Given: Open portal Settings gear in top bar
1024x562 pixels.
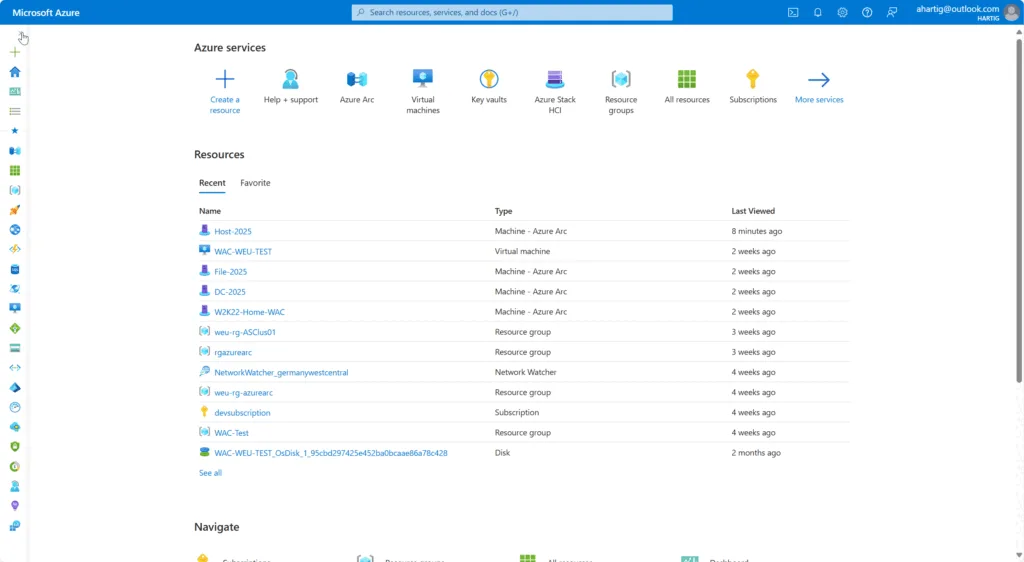Looking at the screenshot, I should 842,12.
